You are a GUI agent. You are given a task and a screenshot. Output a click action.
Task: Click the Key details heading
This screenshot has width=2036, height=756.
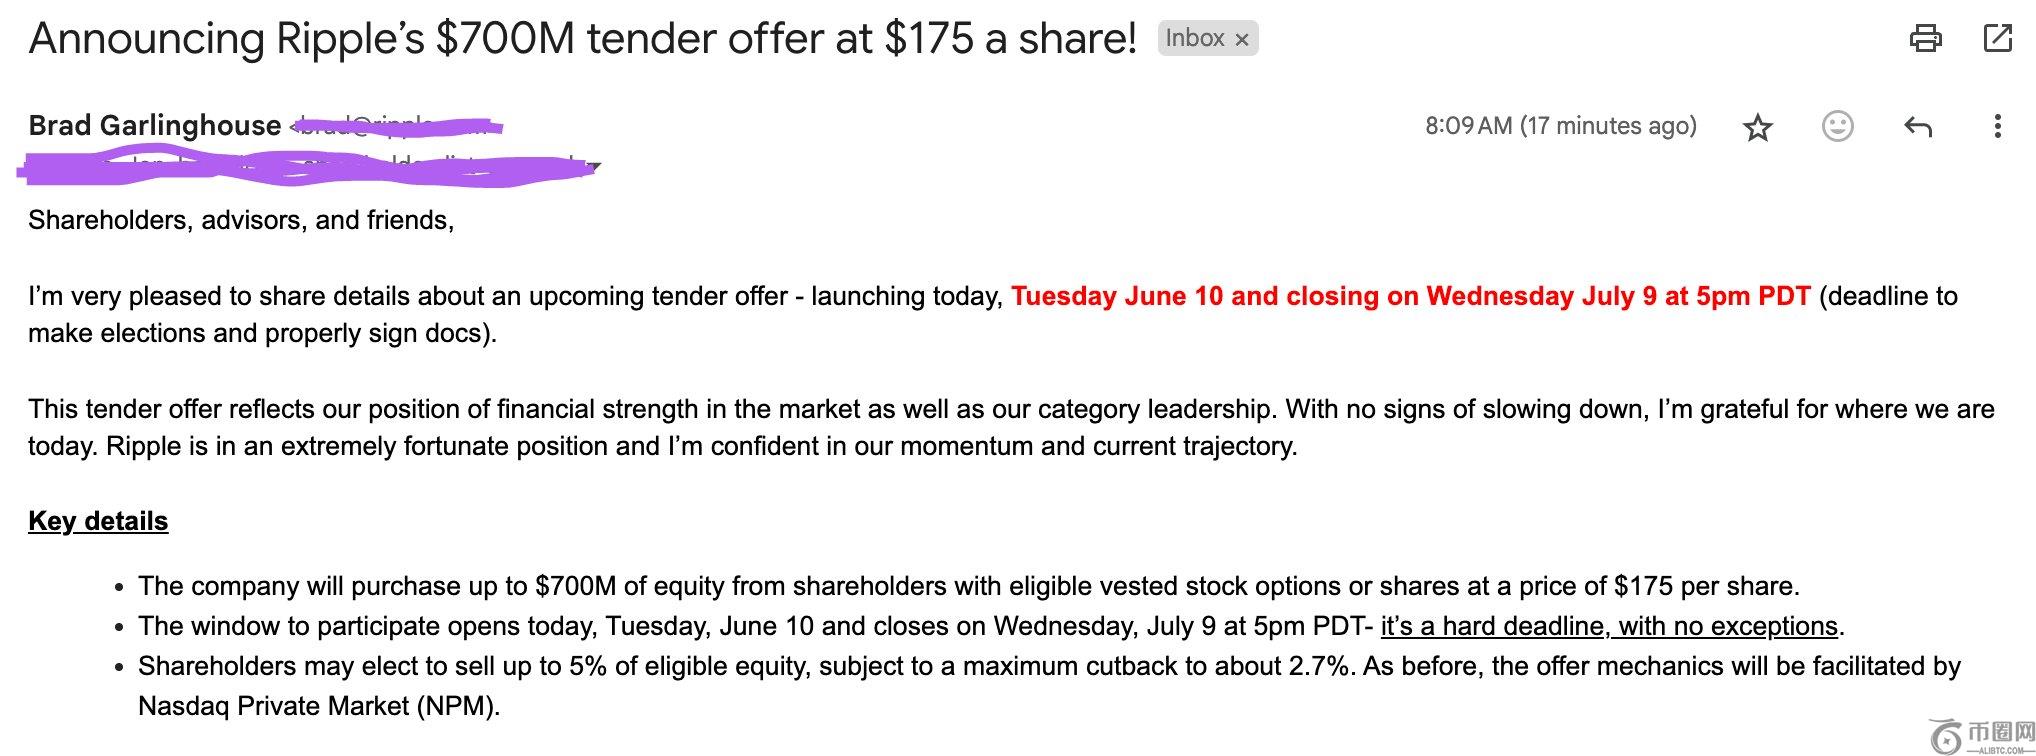pos(98,521)
